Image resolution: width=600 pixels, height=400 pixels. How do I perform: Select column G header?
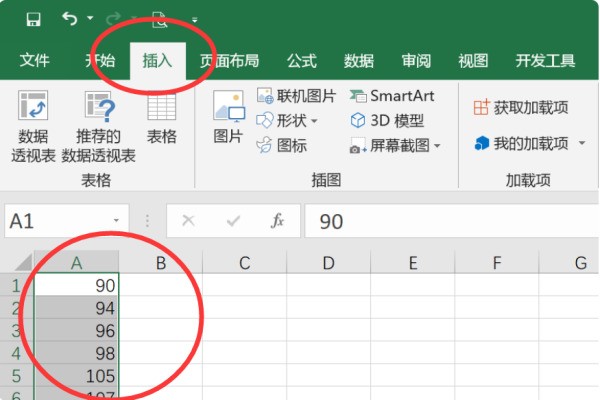coord(569,263)
